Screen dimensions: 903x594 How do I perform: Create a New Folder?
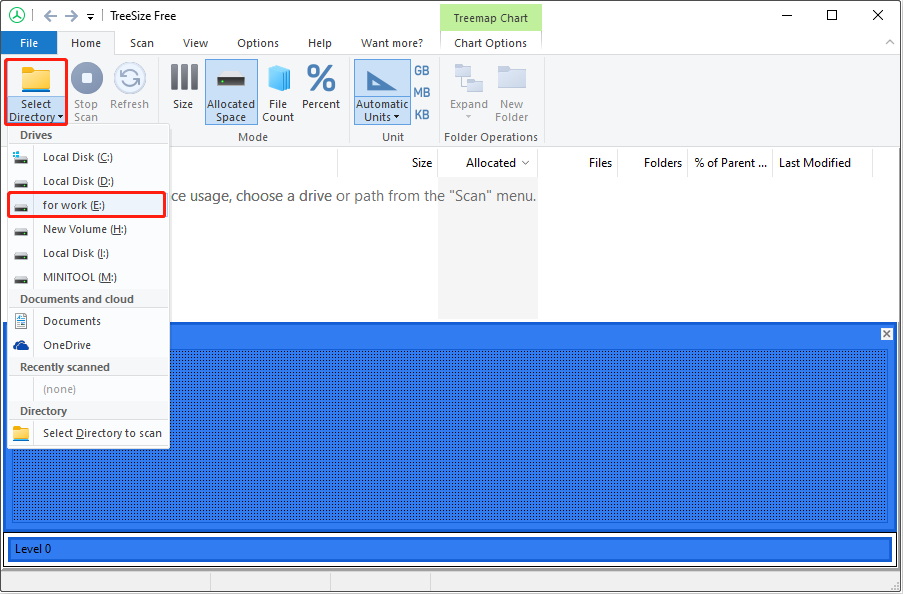pyautogui.click(x=511, y=91)
